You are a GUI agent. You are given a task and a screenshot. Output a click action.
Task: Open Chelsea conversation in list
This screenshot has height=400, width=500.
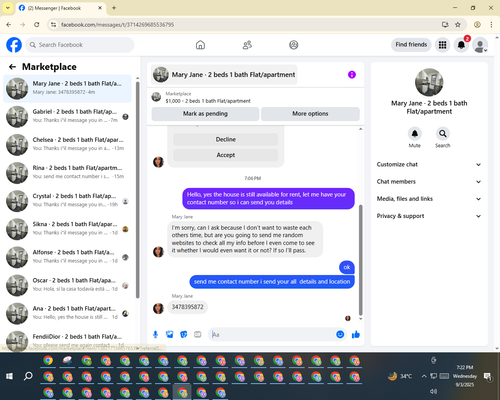pos(67,145)
